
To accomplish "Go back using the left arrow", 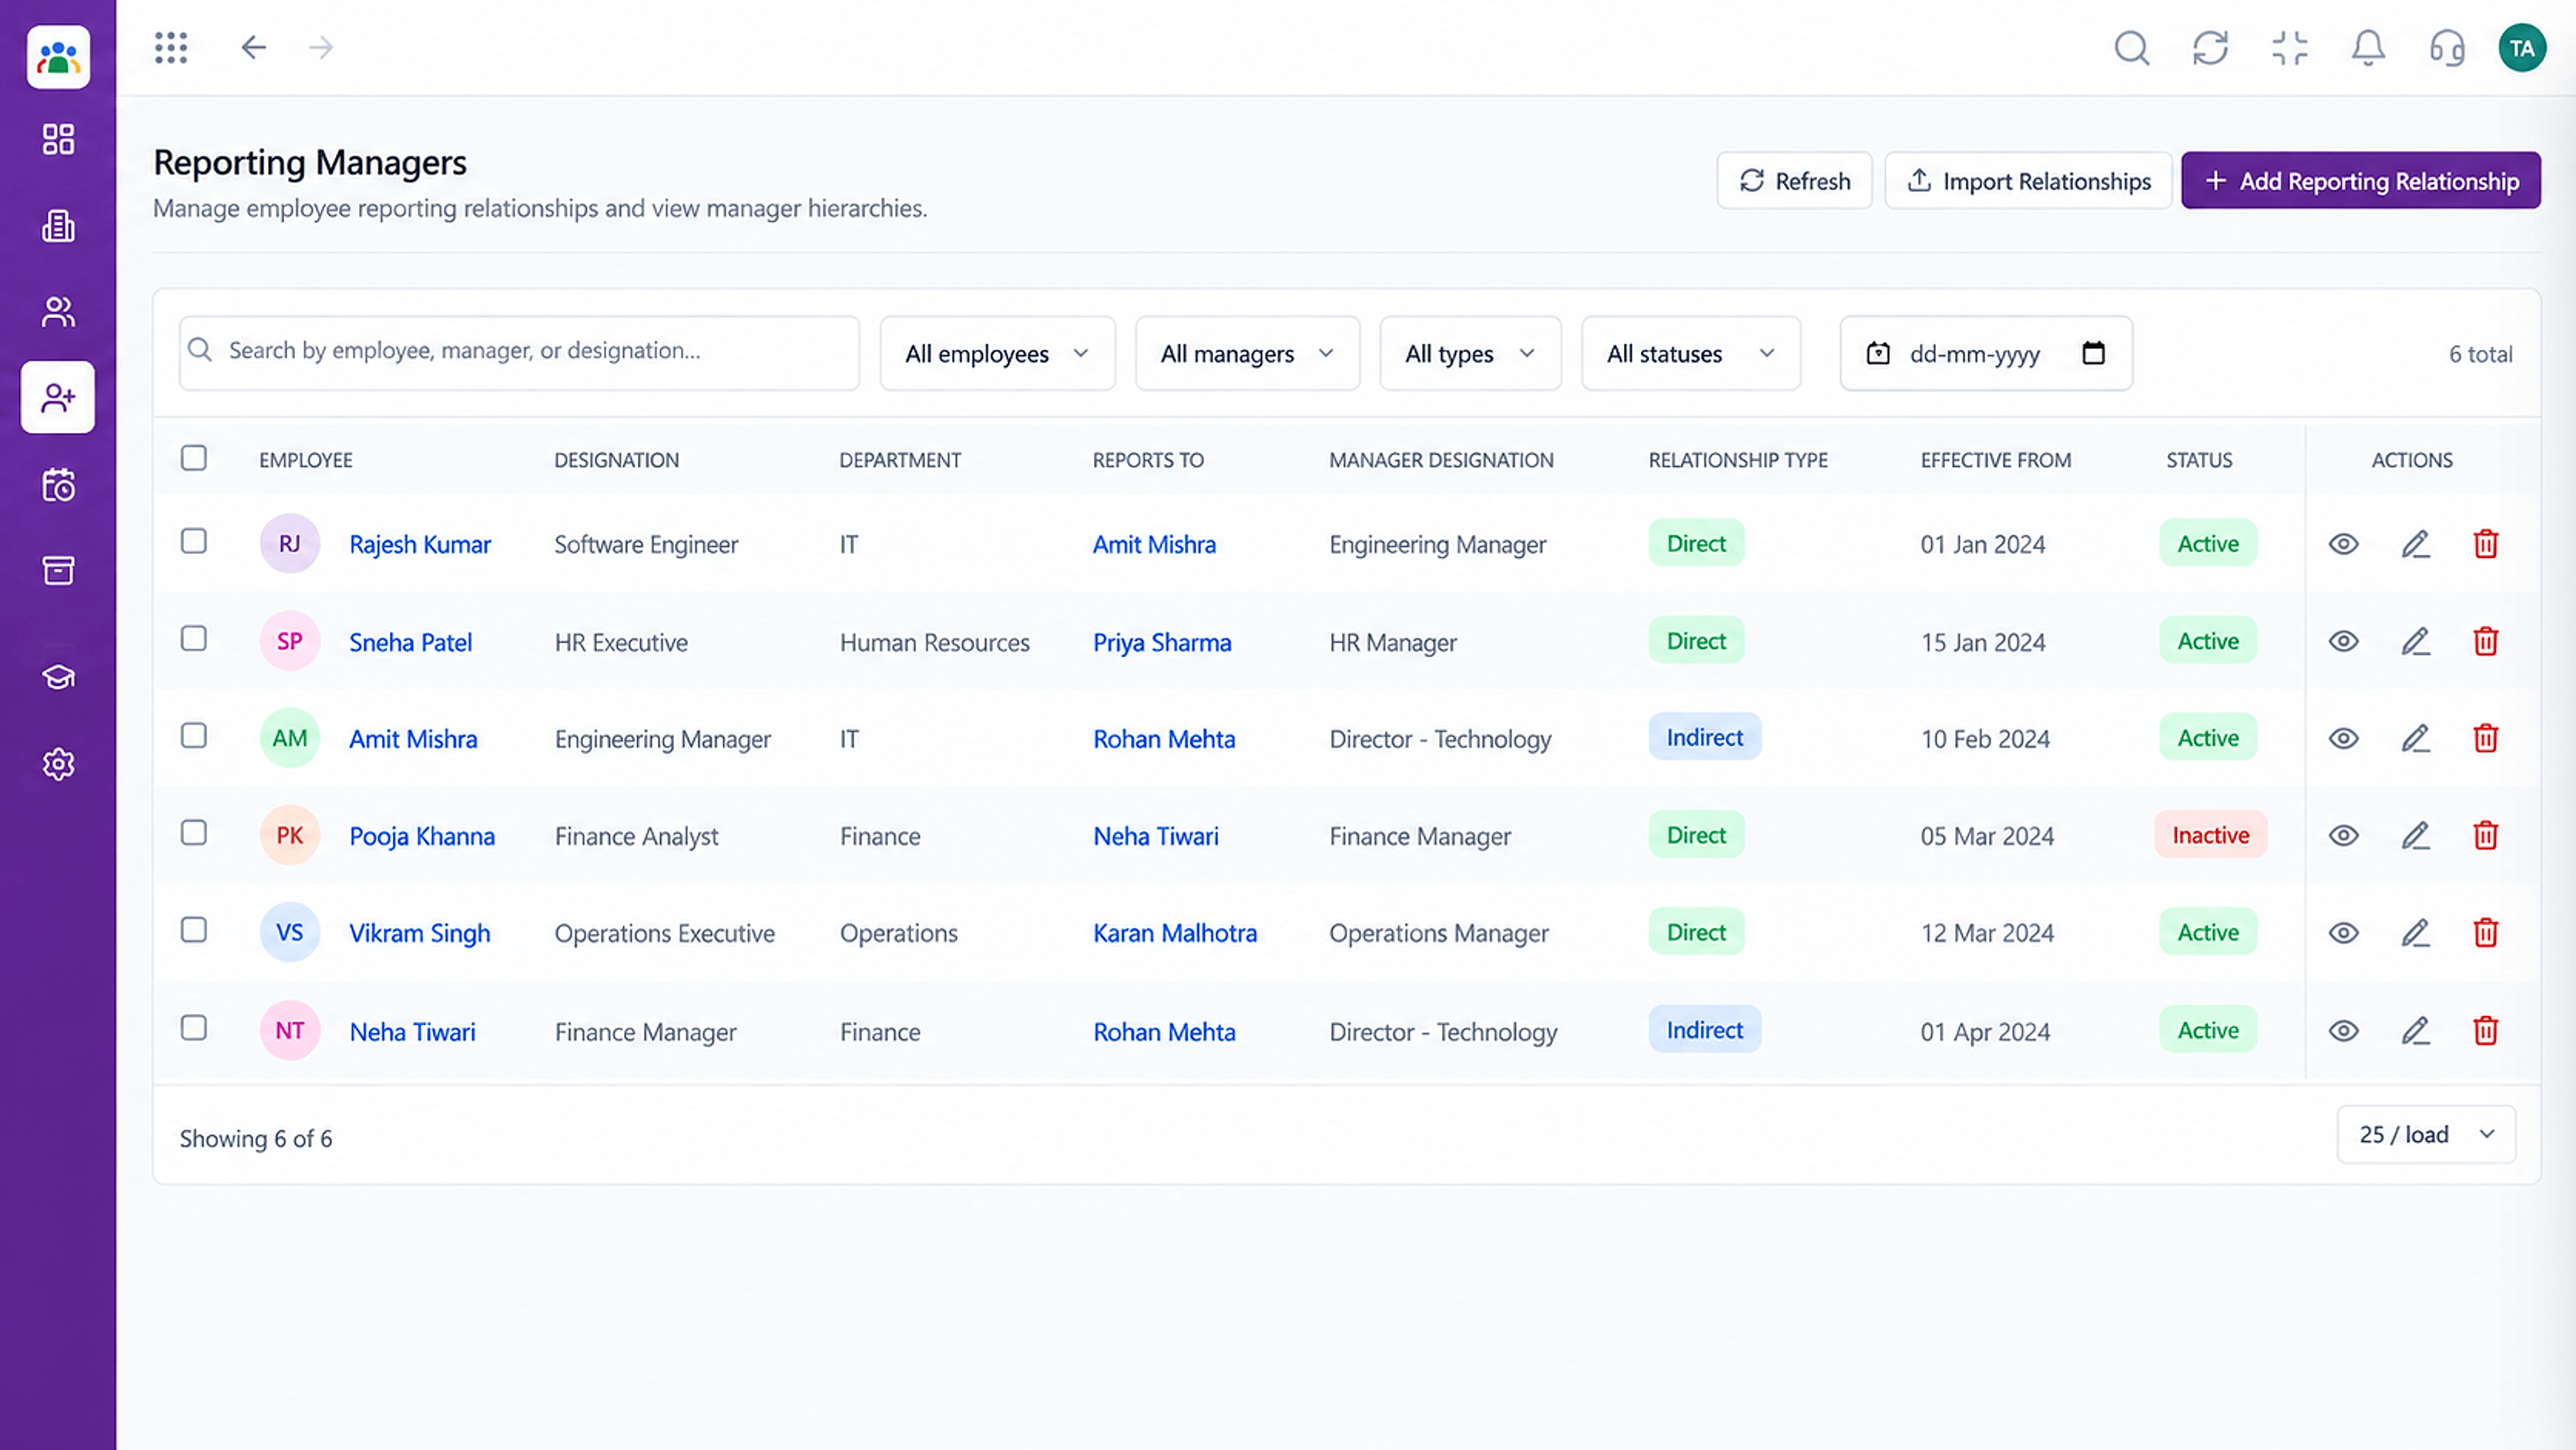I will [253, 47].
